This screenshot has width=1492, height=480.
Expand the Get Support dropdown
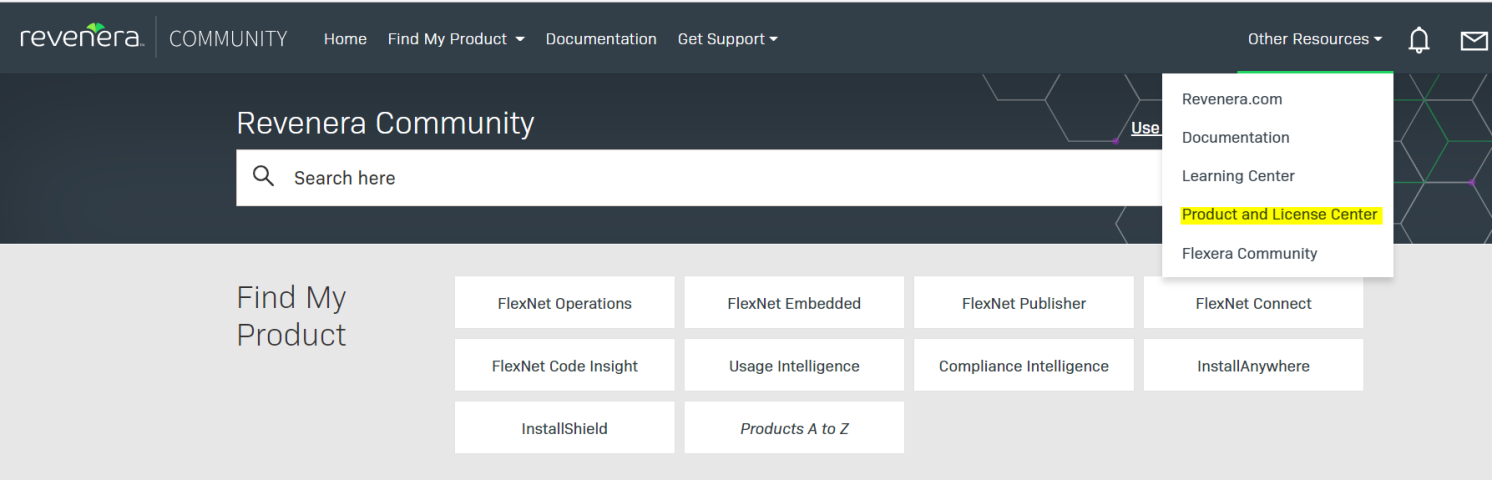click(x=727, y=39)
